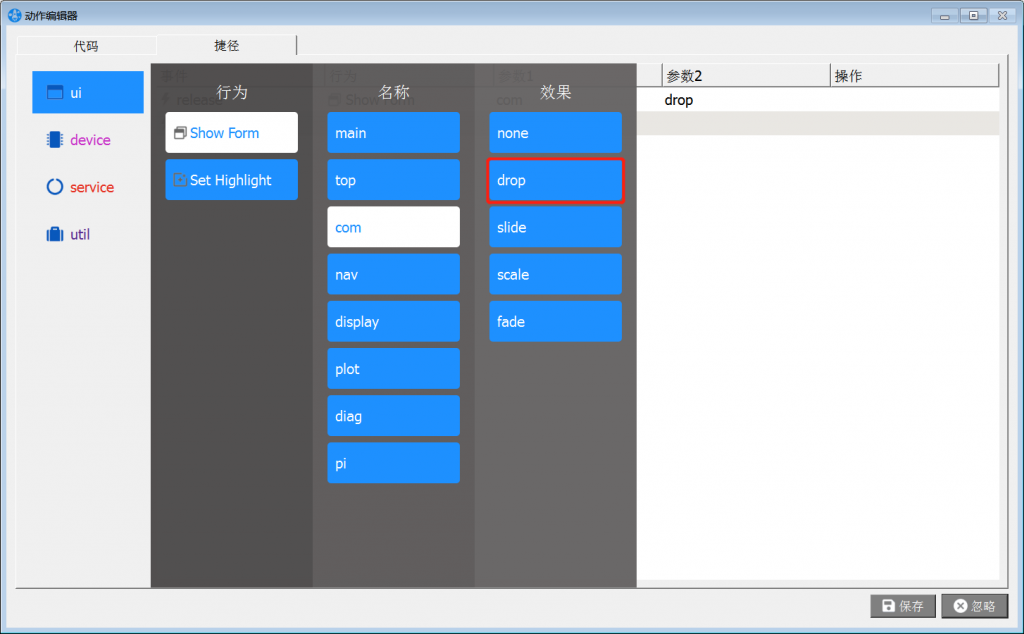
Task: Pick the com form name
Action: coord(393,227)
